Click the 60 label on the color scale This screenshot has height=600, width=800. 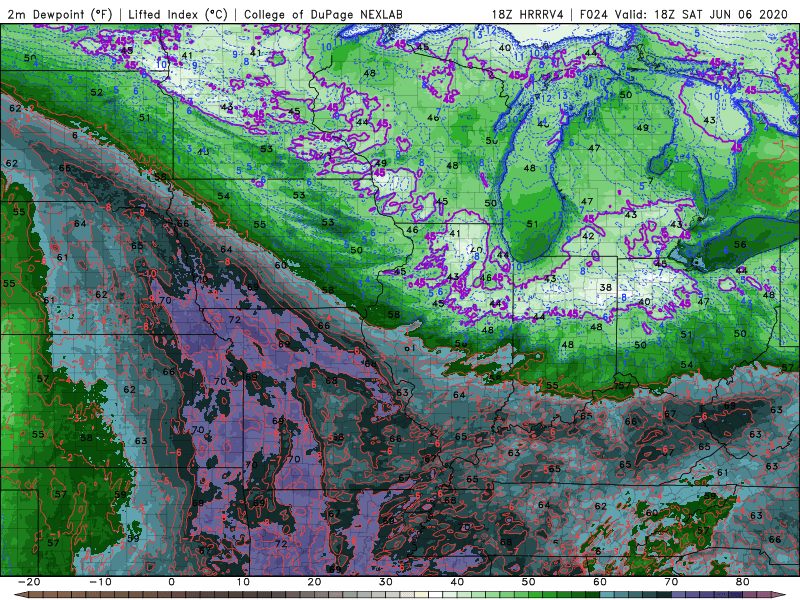[600, 582]
